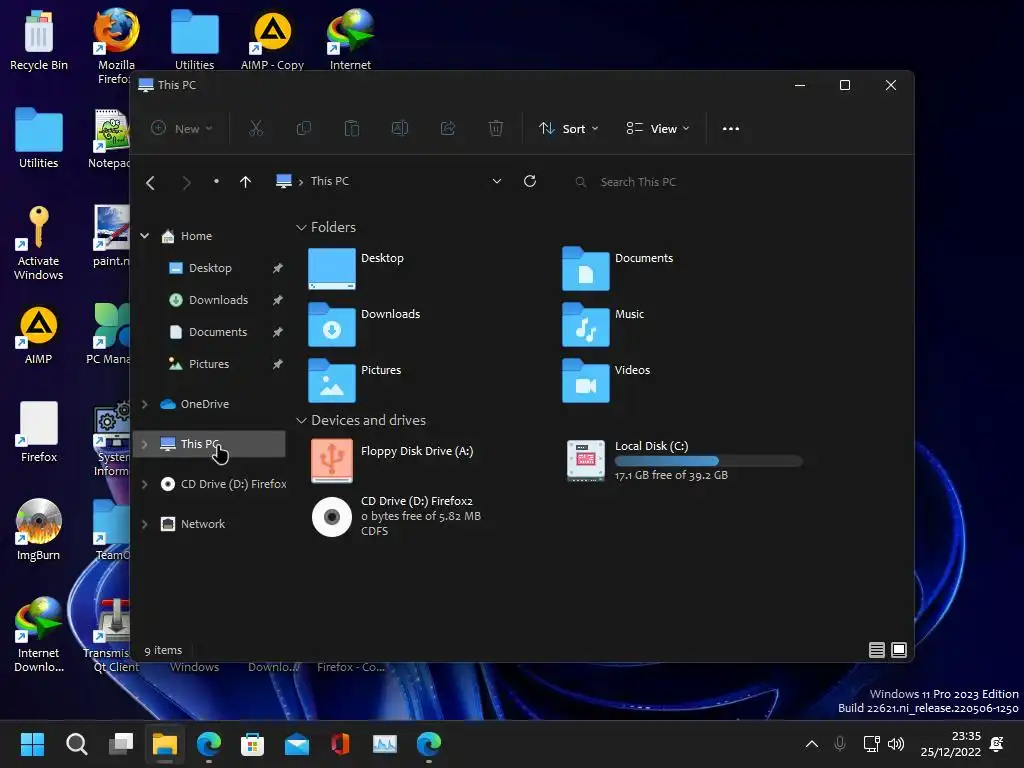Go back with the Back arrow
The height and width of the screenshot is (768, 1024).
(150, 182)
